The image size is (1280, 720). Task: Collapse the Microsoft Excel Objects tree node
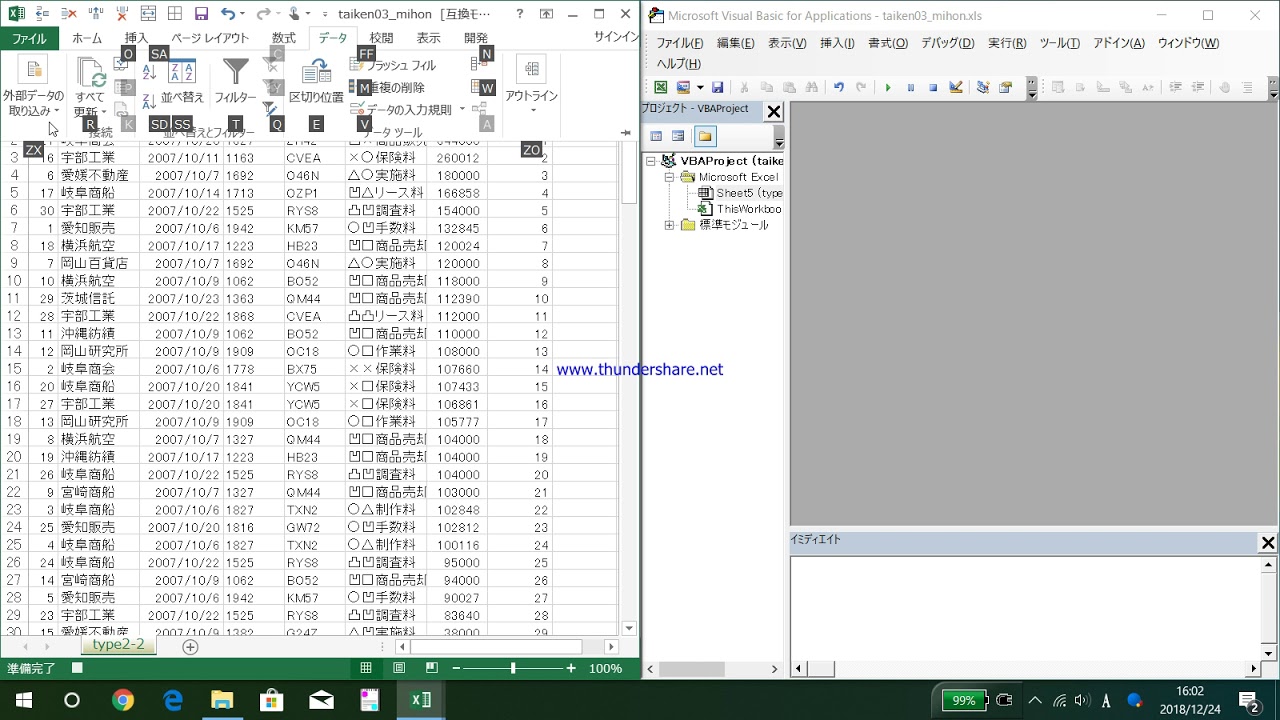(x=669, y=177)
